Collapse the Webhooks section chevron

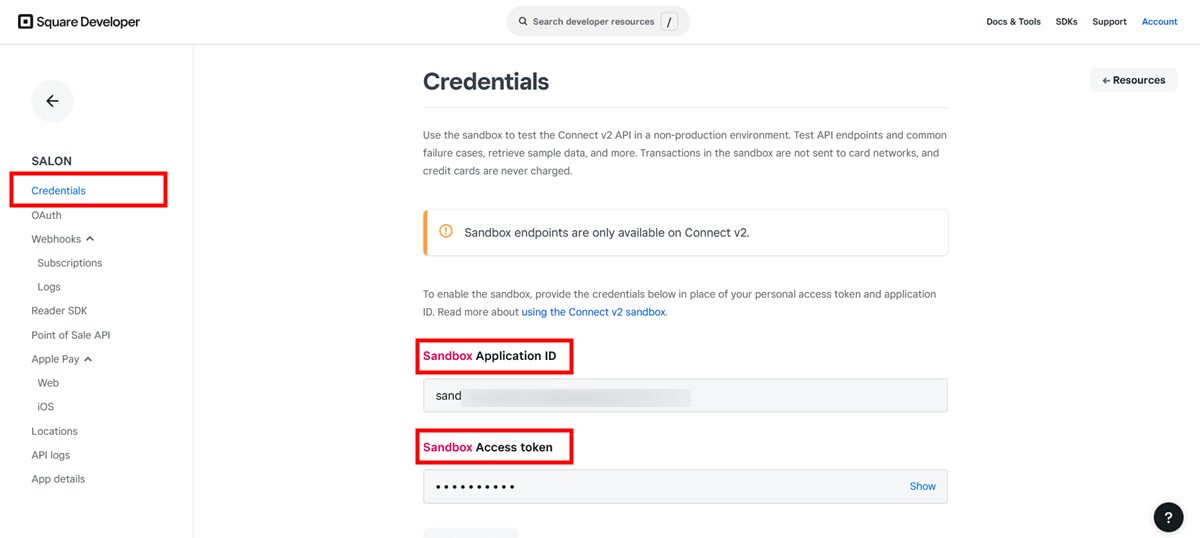click(90, 239)
